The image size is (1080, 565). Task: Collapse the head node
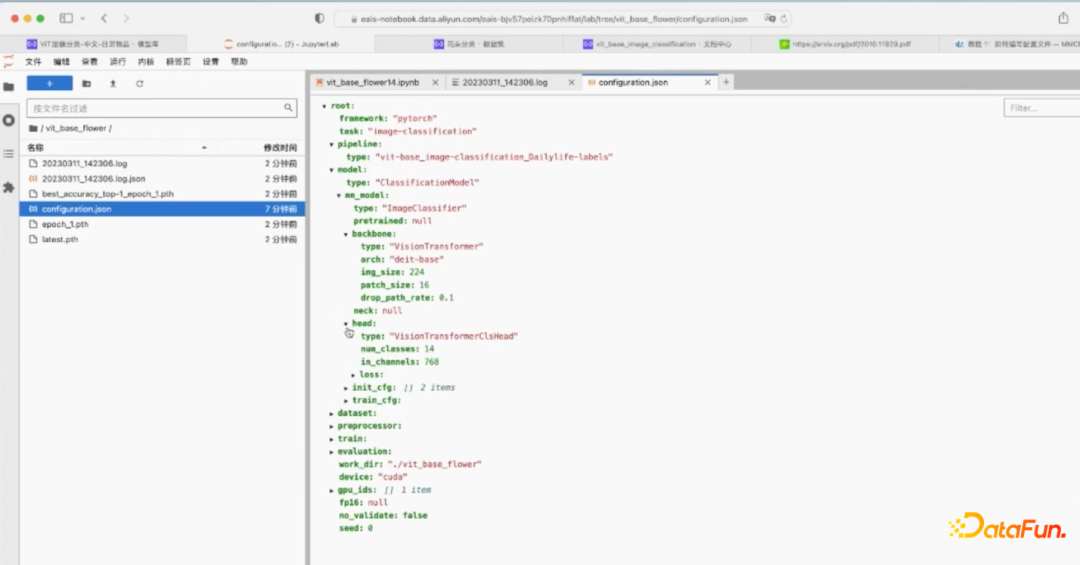[x=346, y=323]
